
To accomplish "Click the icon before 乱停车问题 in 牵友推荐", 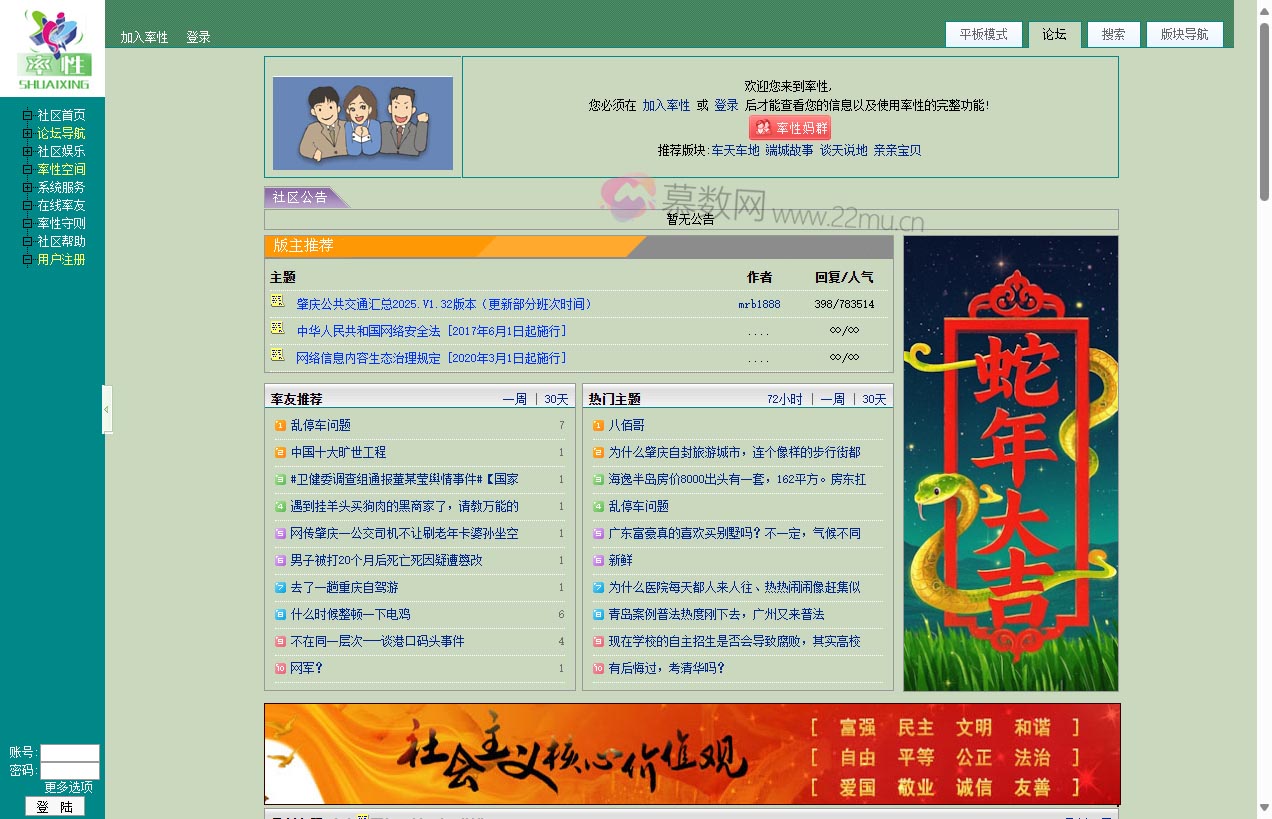I will (x=280, y=425).
